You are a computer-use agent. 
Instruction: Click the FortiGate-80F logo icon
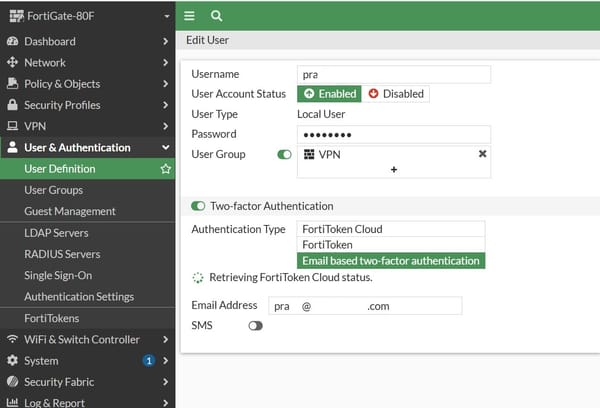[x=16, y=16]
